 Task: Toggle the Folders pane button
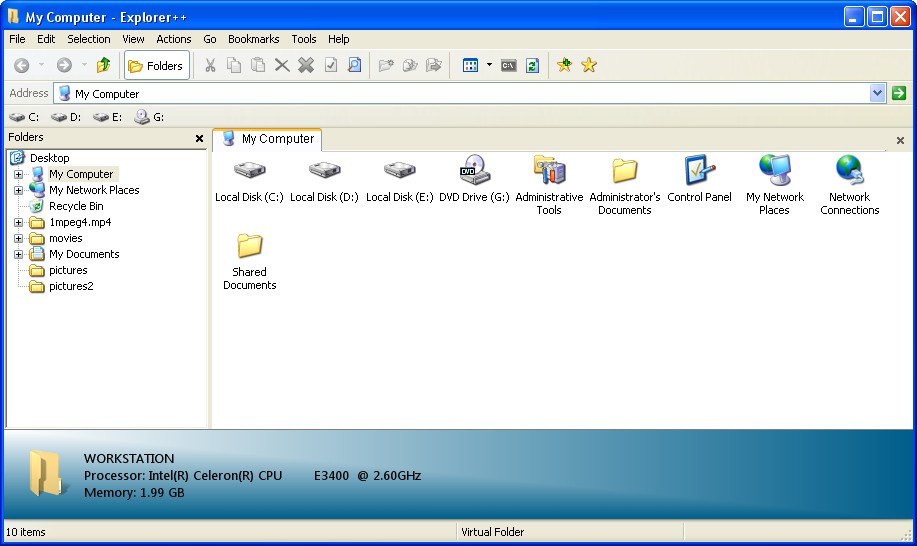tap(157, 65)
